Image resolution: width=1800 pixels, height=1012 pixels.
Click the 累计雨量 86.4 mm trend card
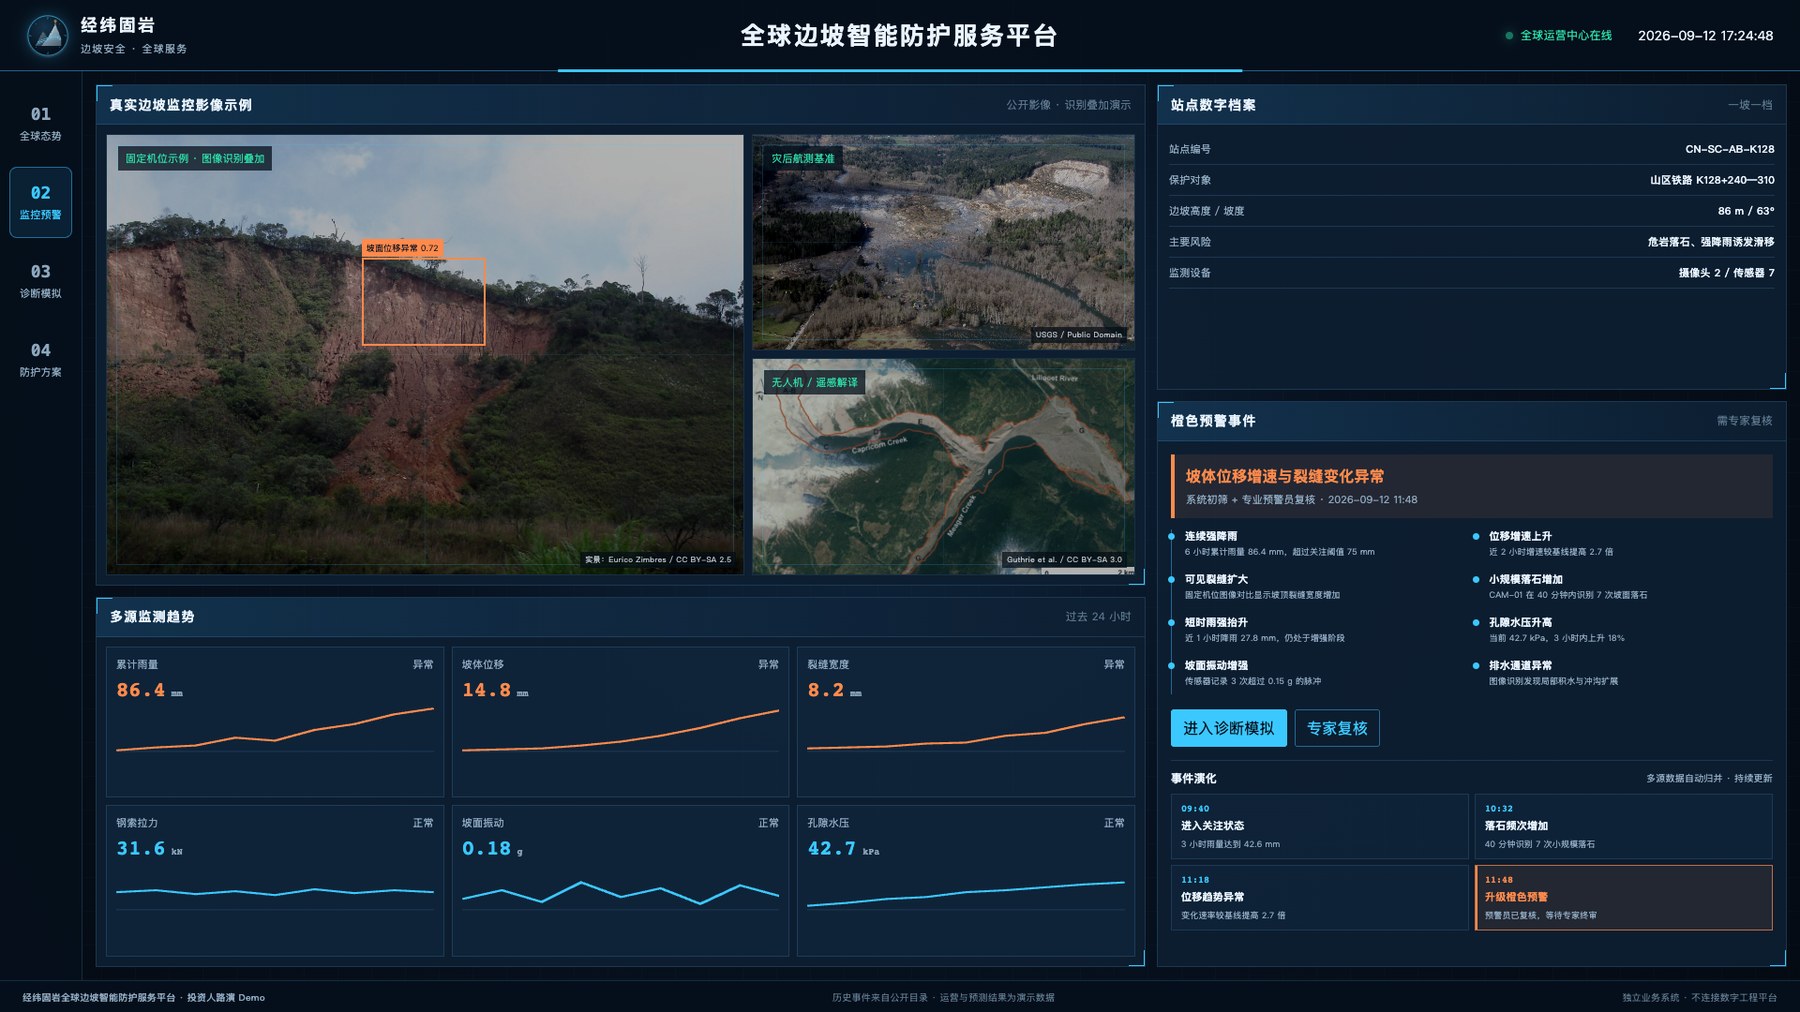[275, 722]
